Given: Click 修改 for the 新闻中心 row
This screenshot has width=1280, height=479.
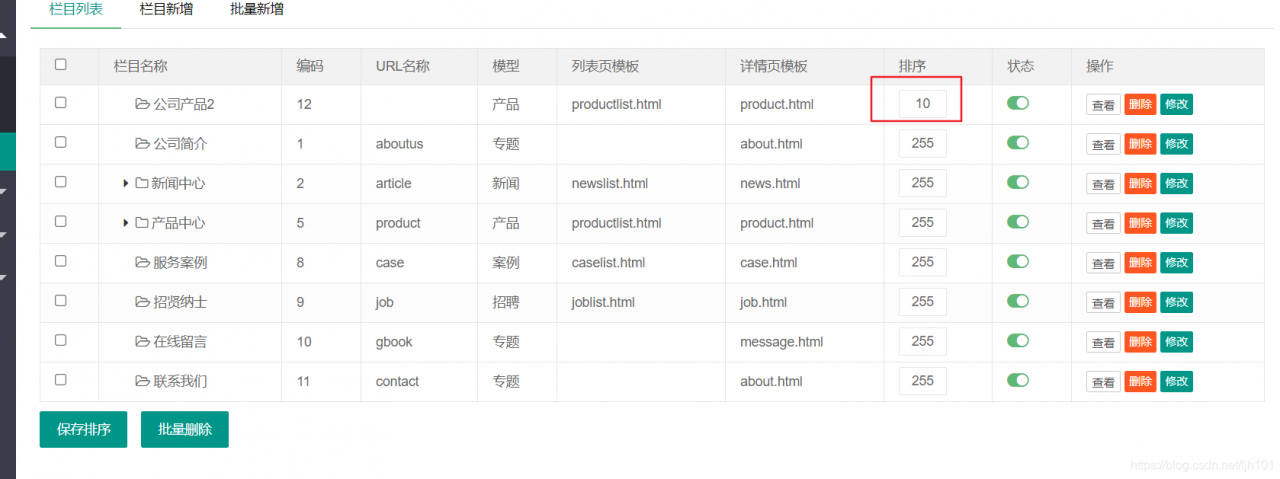Looking at the screenshot, I should pos(1176,183).
